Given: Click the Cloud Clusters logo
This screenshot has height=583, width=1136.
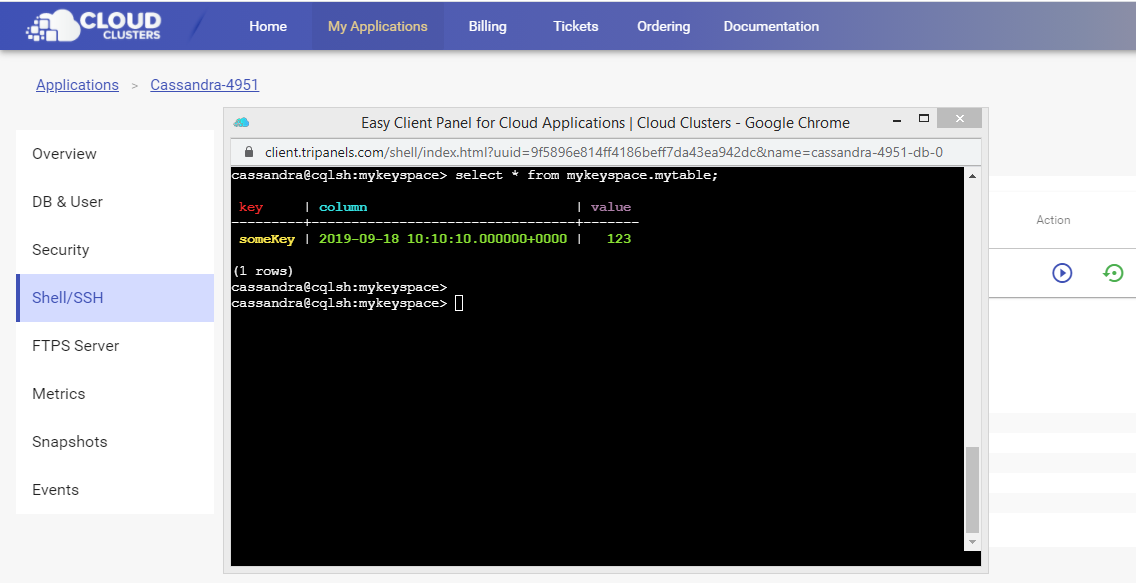Looking at the screenshot, I should [93, 25].
